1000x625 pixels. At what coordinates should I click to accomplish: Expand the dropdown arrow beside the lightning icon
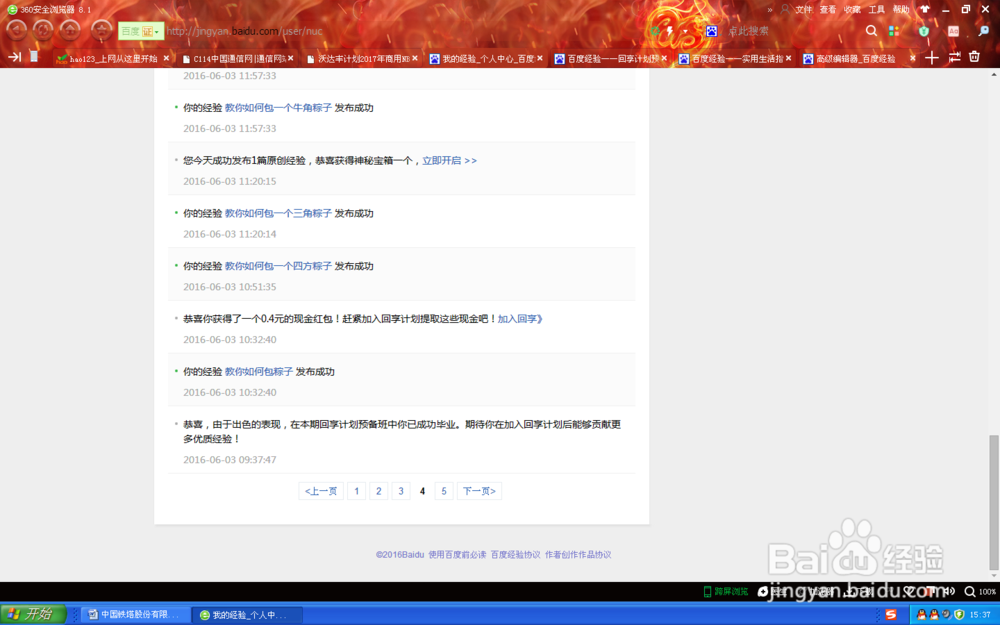686,31
